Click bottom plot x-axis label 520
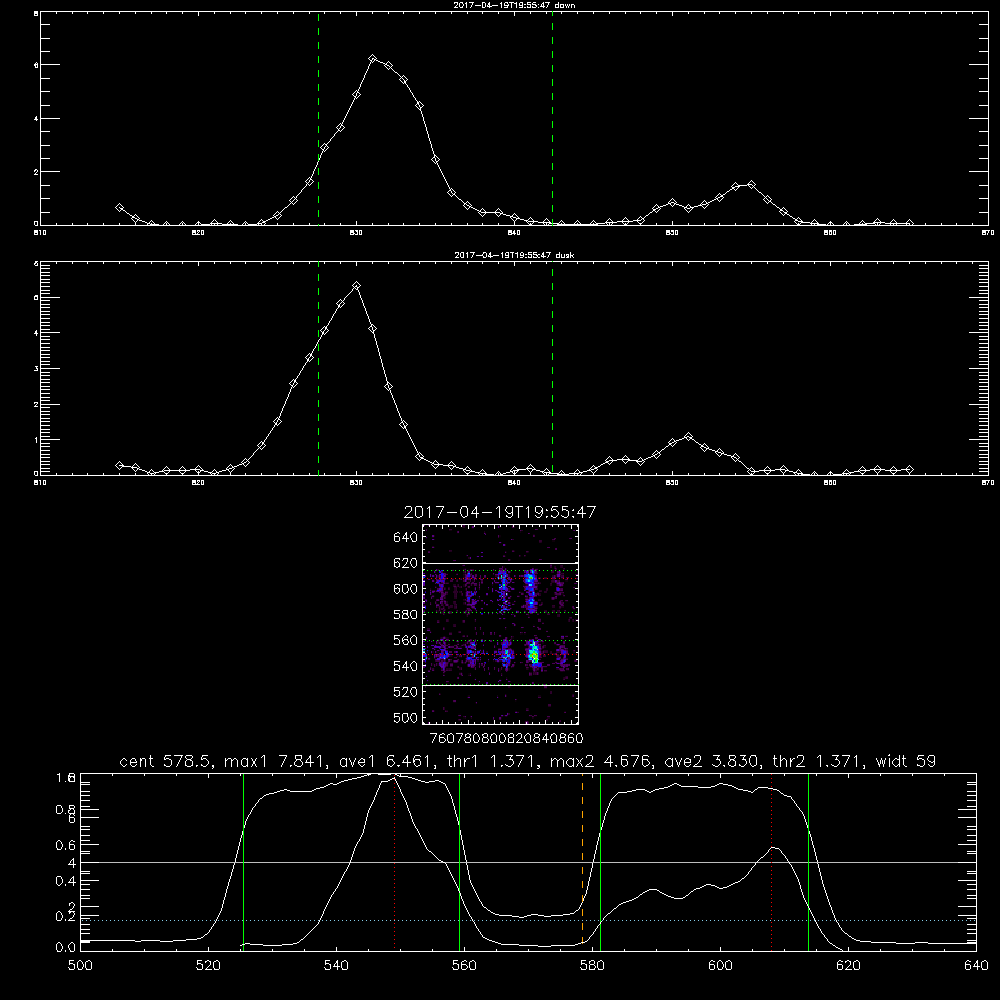The height and width of the screenshot is (1000, 1000). pyautogui.click(x=208, y=966)
